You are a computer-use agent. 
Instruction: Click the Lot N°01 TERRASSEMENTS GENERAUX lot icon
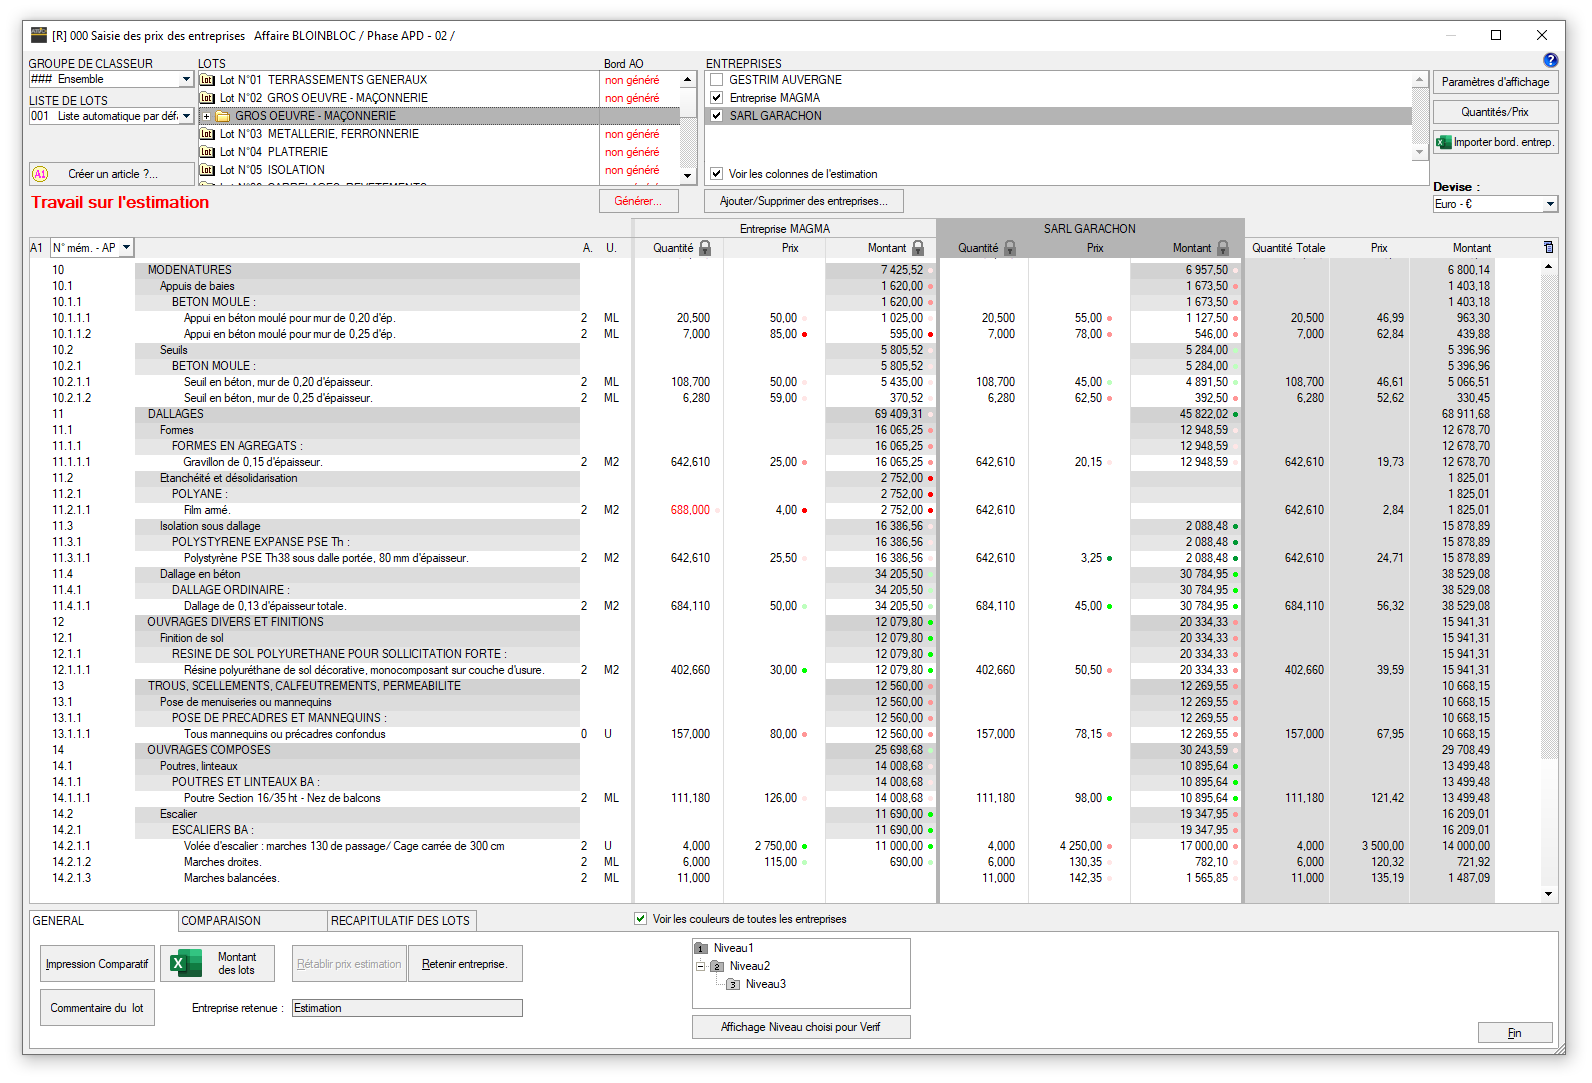207,80
